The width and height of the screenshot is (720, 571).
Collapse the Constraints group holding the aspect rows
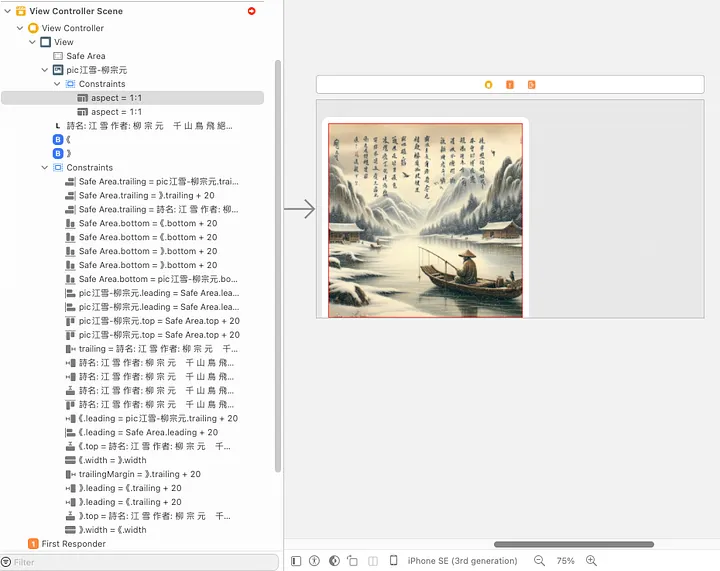click(57, 84)
